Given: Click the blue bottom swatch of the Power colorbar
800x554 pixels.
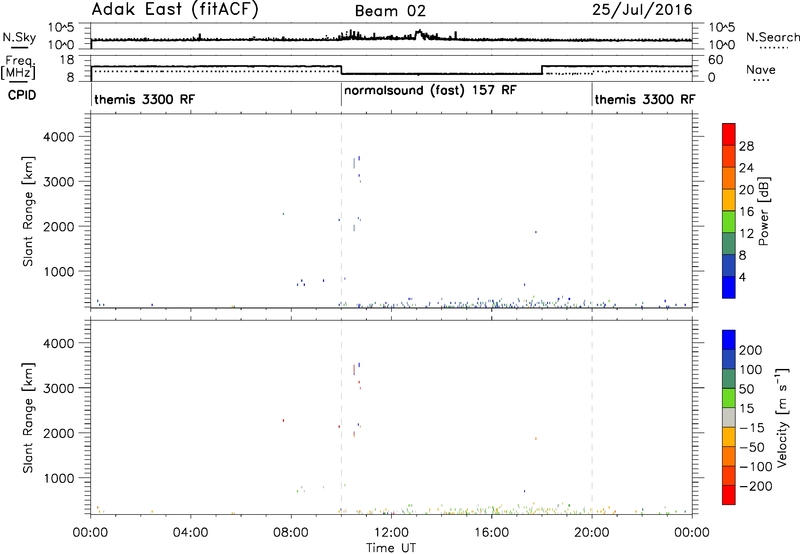Looking at the screenshot, I should point(729,287).
